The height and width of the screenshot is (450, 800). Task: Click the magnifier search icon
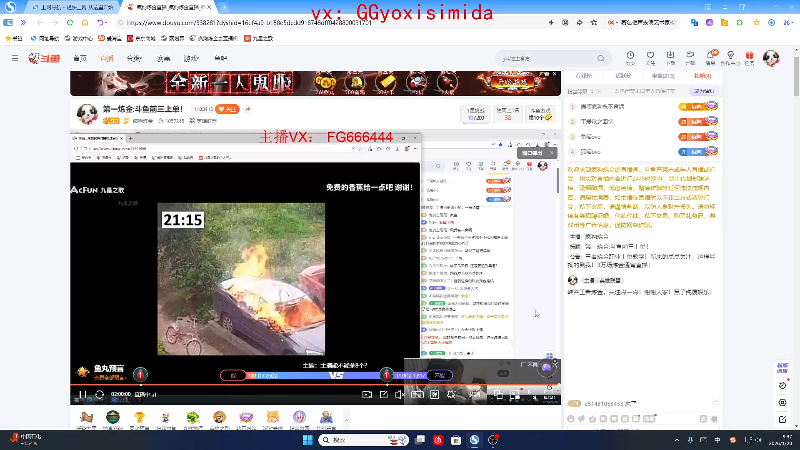601,59
